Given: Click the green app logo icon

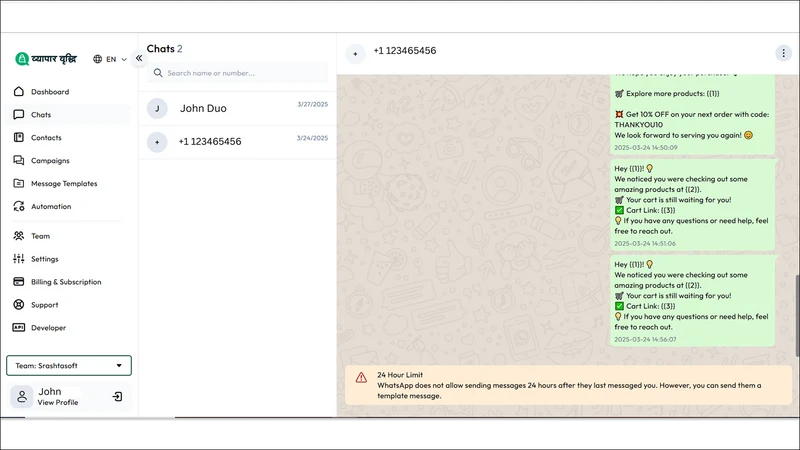Looking at the screenshot, I should tap(21, 59).
